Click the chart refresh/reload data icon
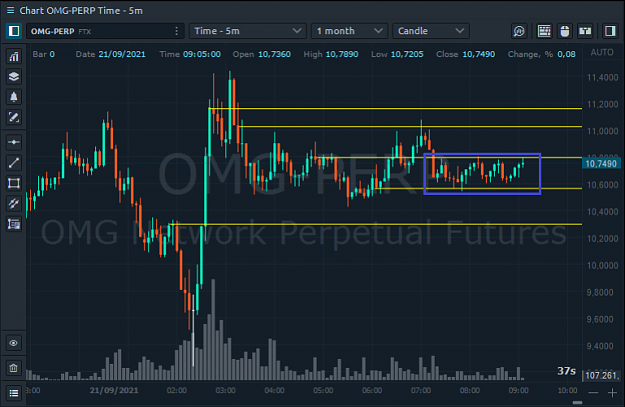This screenshot has height=407, width=625. click(x=519, y=31)
